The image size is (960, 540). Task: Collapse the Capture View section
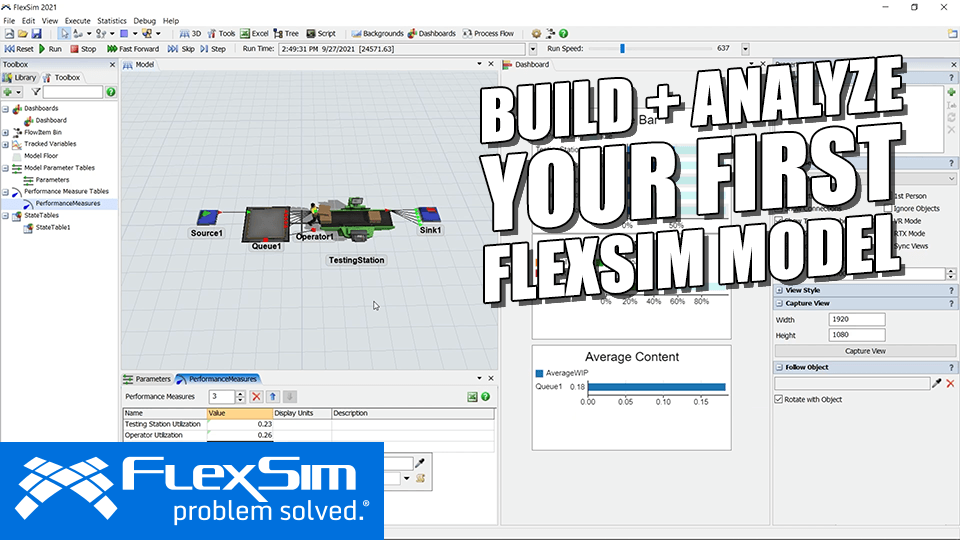[x=779, y=303]
